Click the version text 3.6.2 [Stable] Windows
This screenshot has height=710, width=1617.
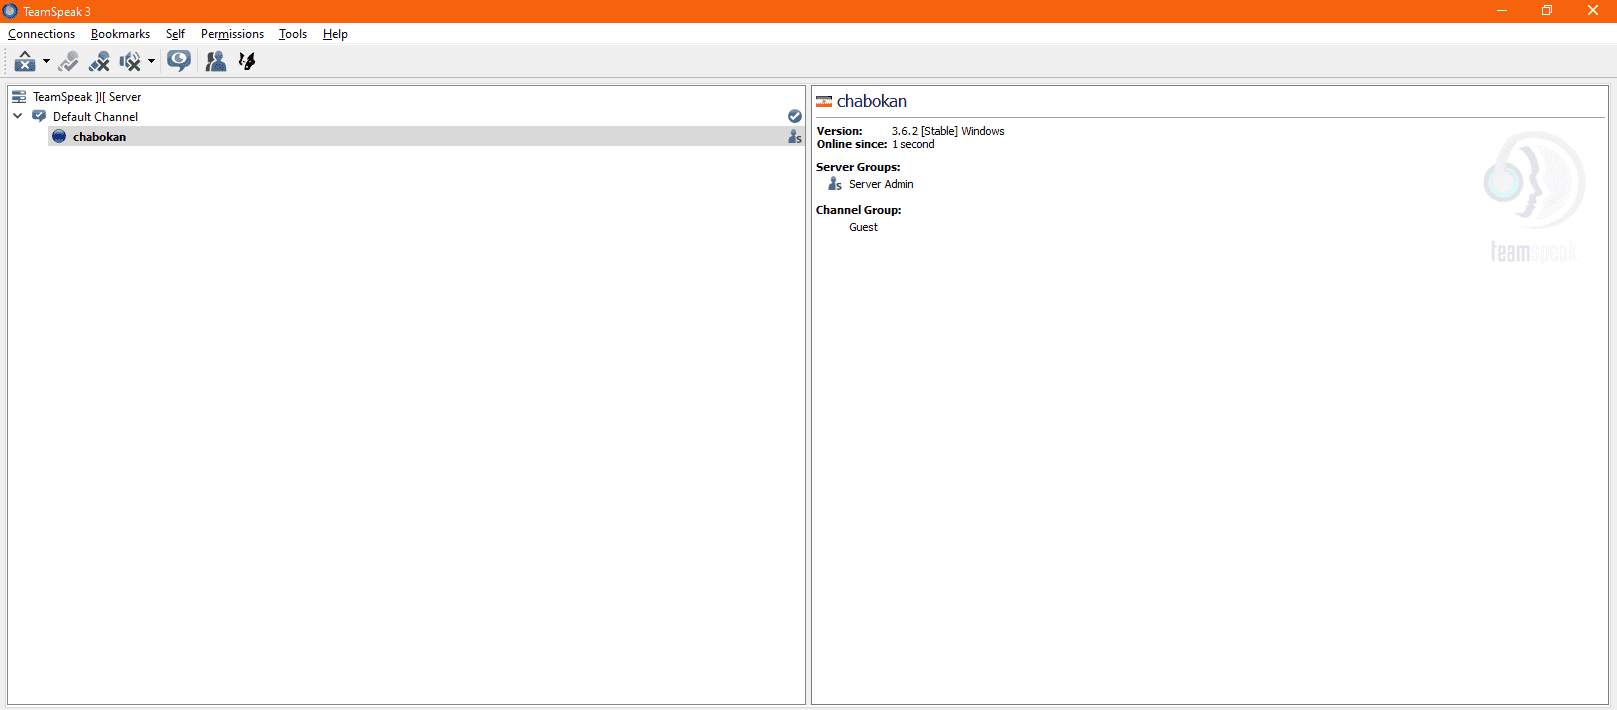click(x=948, y=131)
